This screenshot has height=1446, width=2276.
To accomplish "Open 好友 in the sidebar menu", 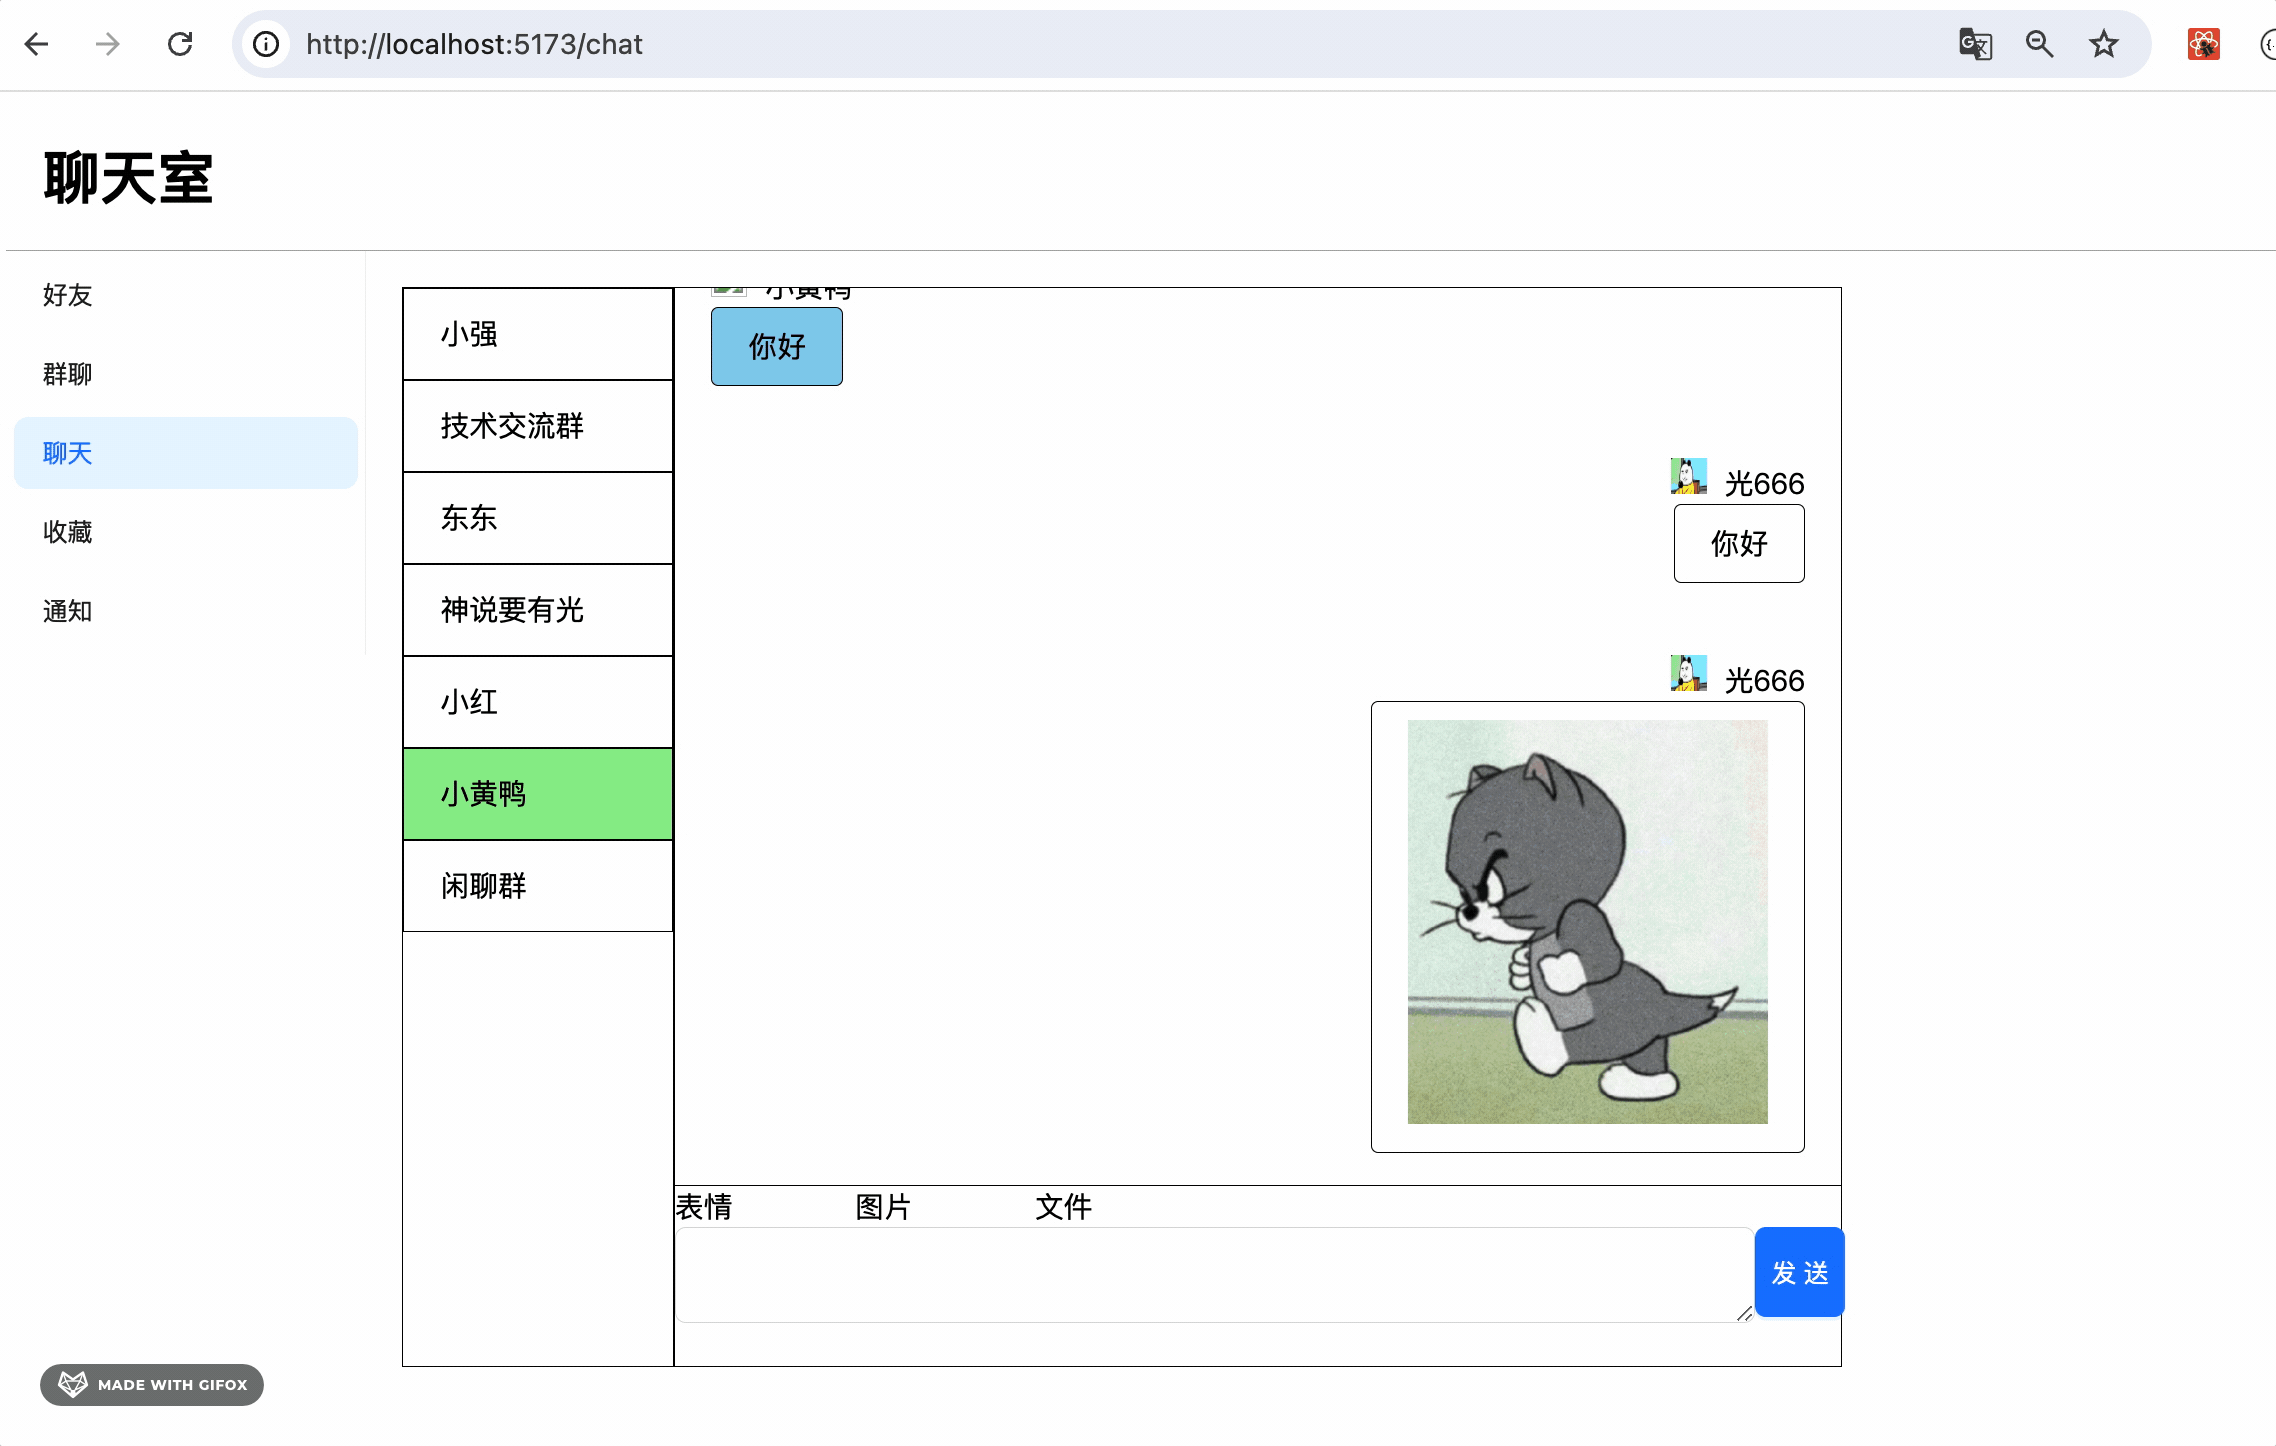I will point(67,295).
